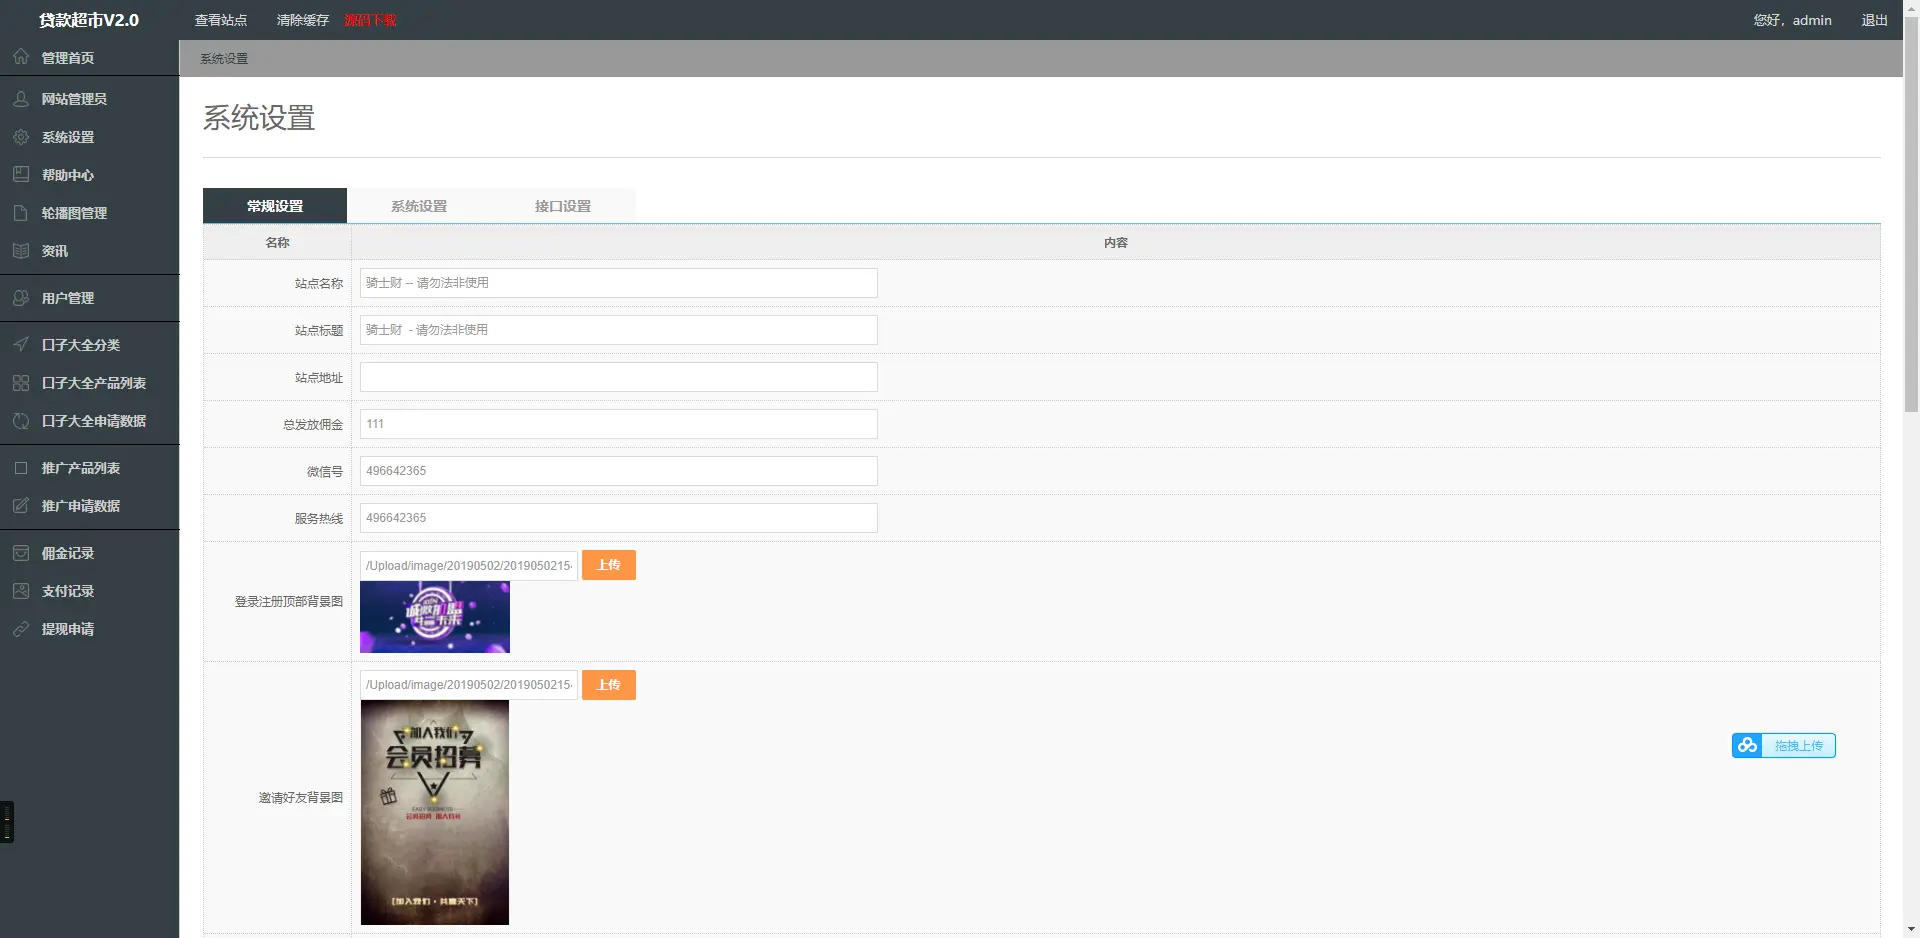Click the 登录注册顶部背景图 path field
Screen dimensions: 1920x938
point(469,565)
